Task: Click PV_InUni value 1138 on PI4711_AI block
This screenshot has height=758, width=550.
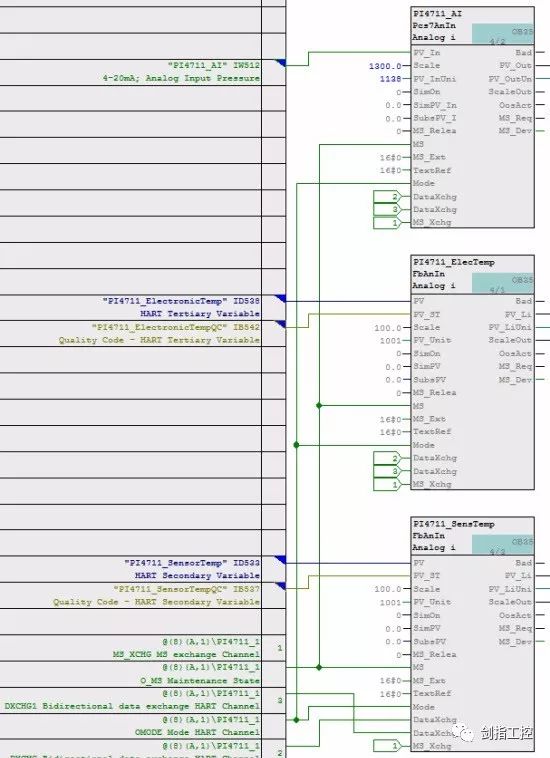Action: pos(391,79)
